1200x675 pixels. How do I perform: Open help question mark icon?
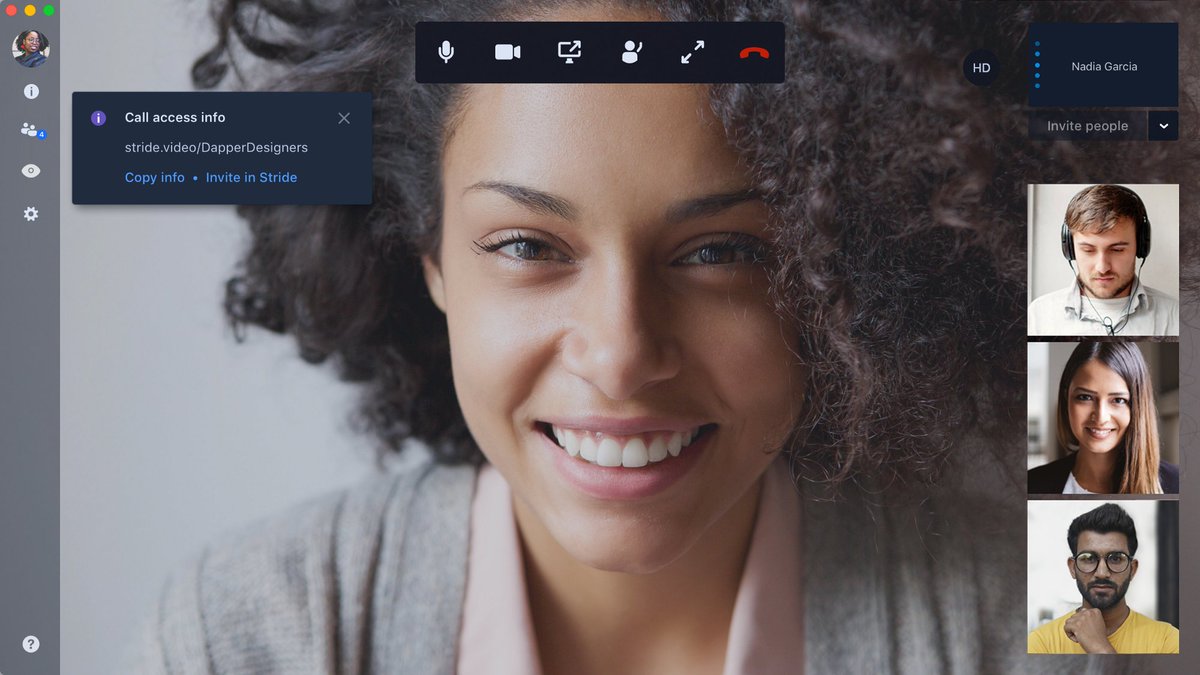coord(31,644)
